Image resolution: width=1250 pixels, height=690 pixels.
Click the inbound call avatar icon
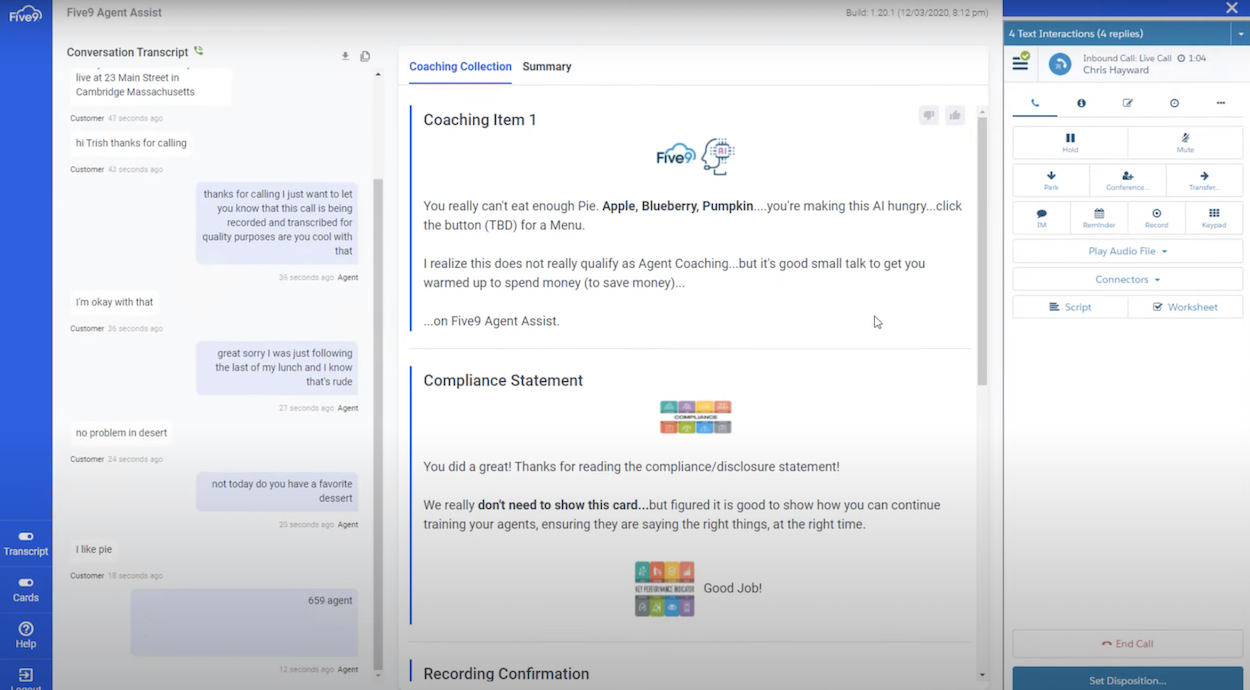pyautogui.click(x=1059, y=65)
